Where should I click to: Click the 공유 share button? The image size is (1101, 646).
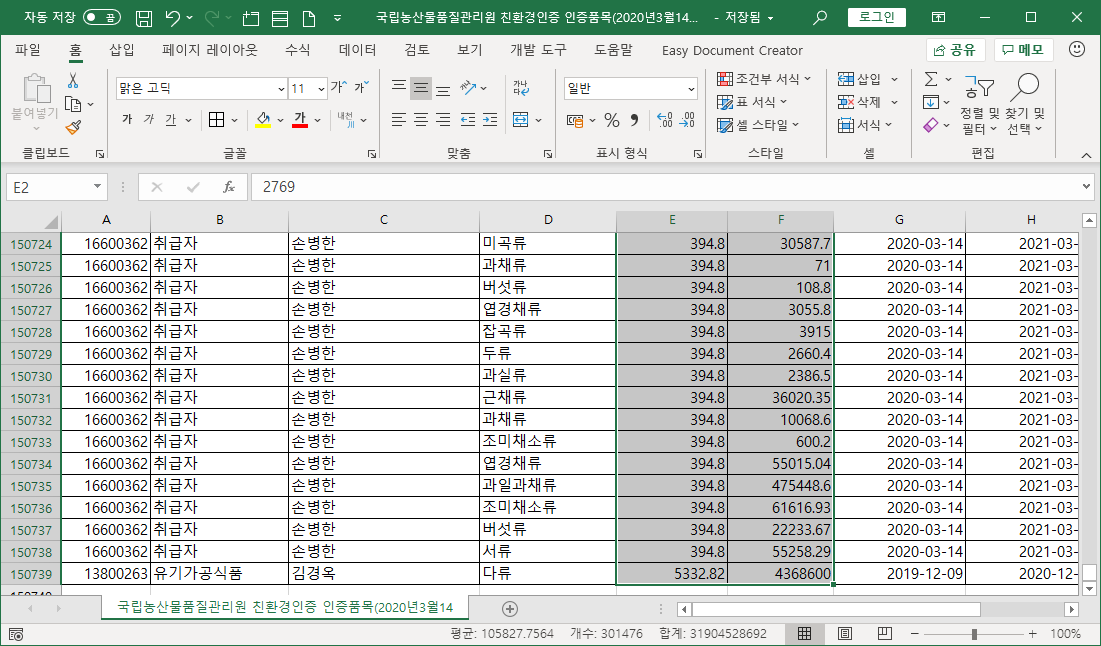(956, 50)
